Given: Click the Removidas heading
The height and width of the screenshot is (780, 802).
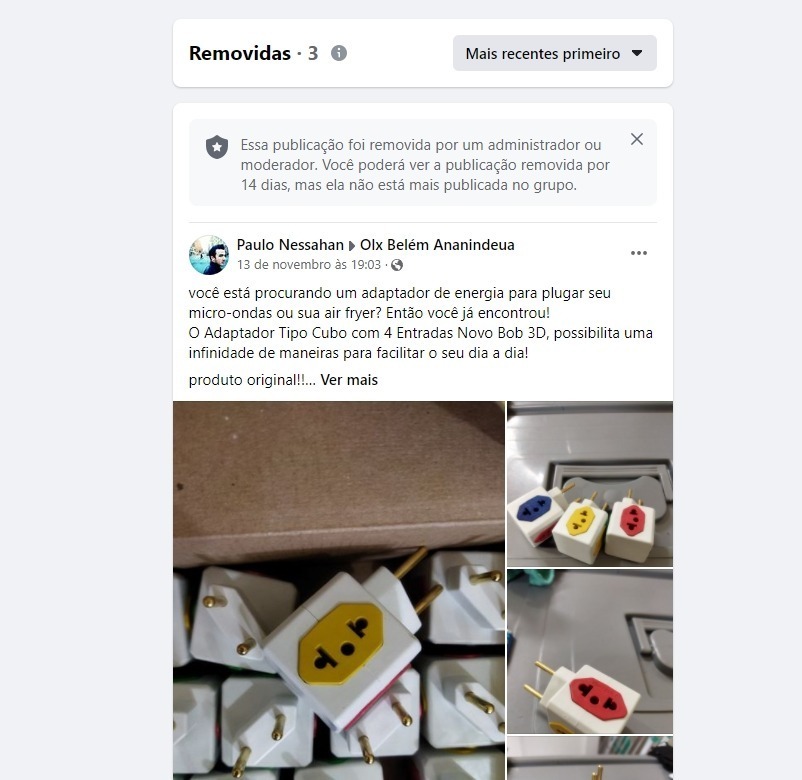Looking at the screenshot, I should [240, 53].
